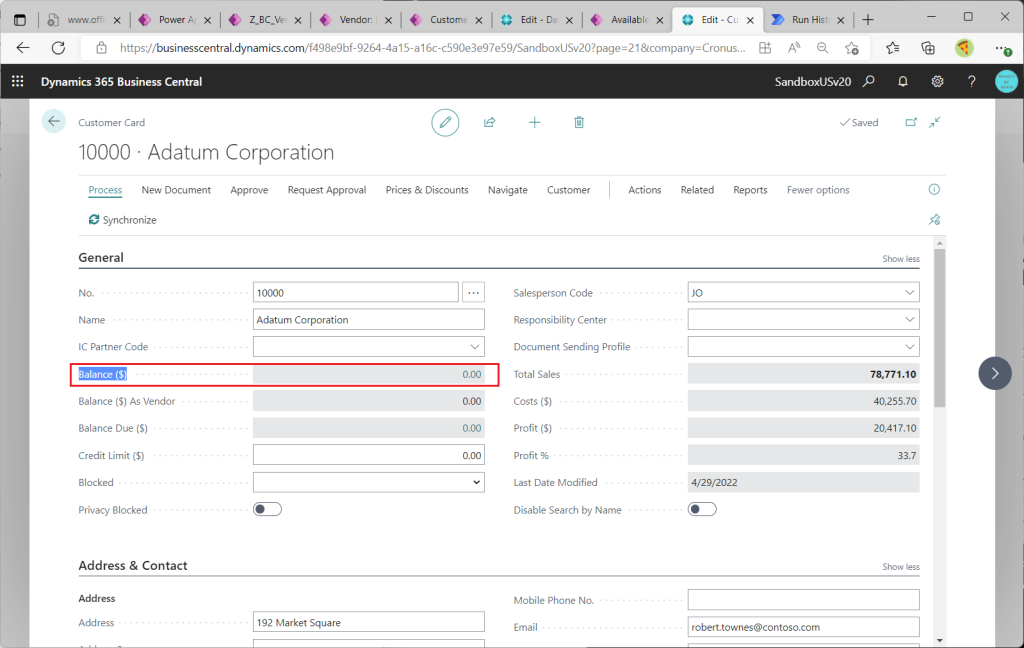Click the Address input field
1024x648 pixels.
369,622
